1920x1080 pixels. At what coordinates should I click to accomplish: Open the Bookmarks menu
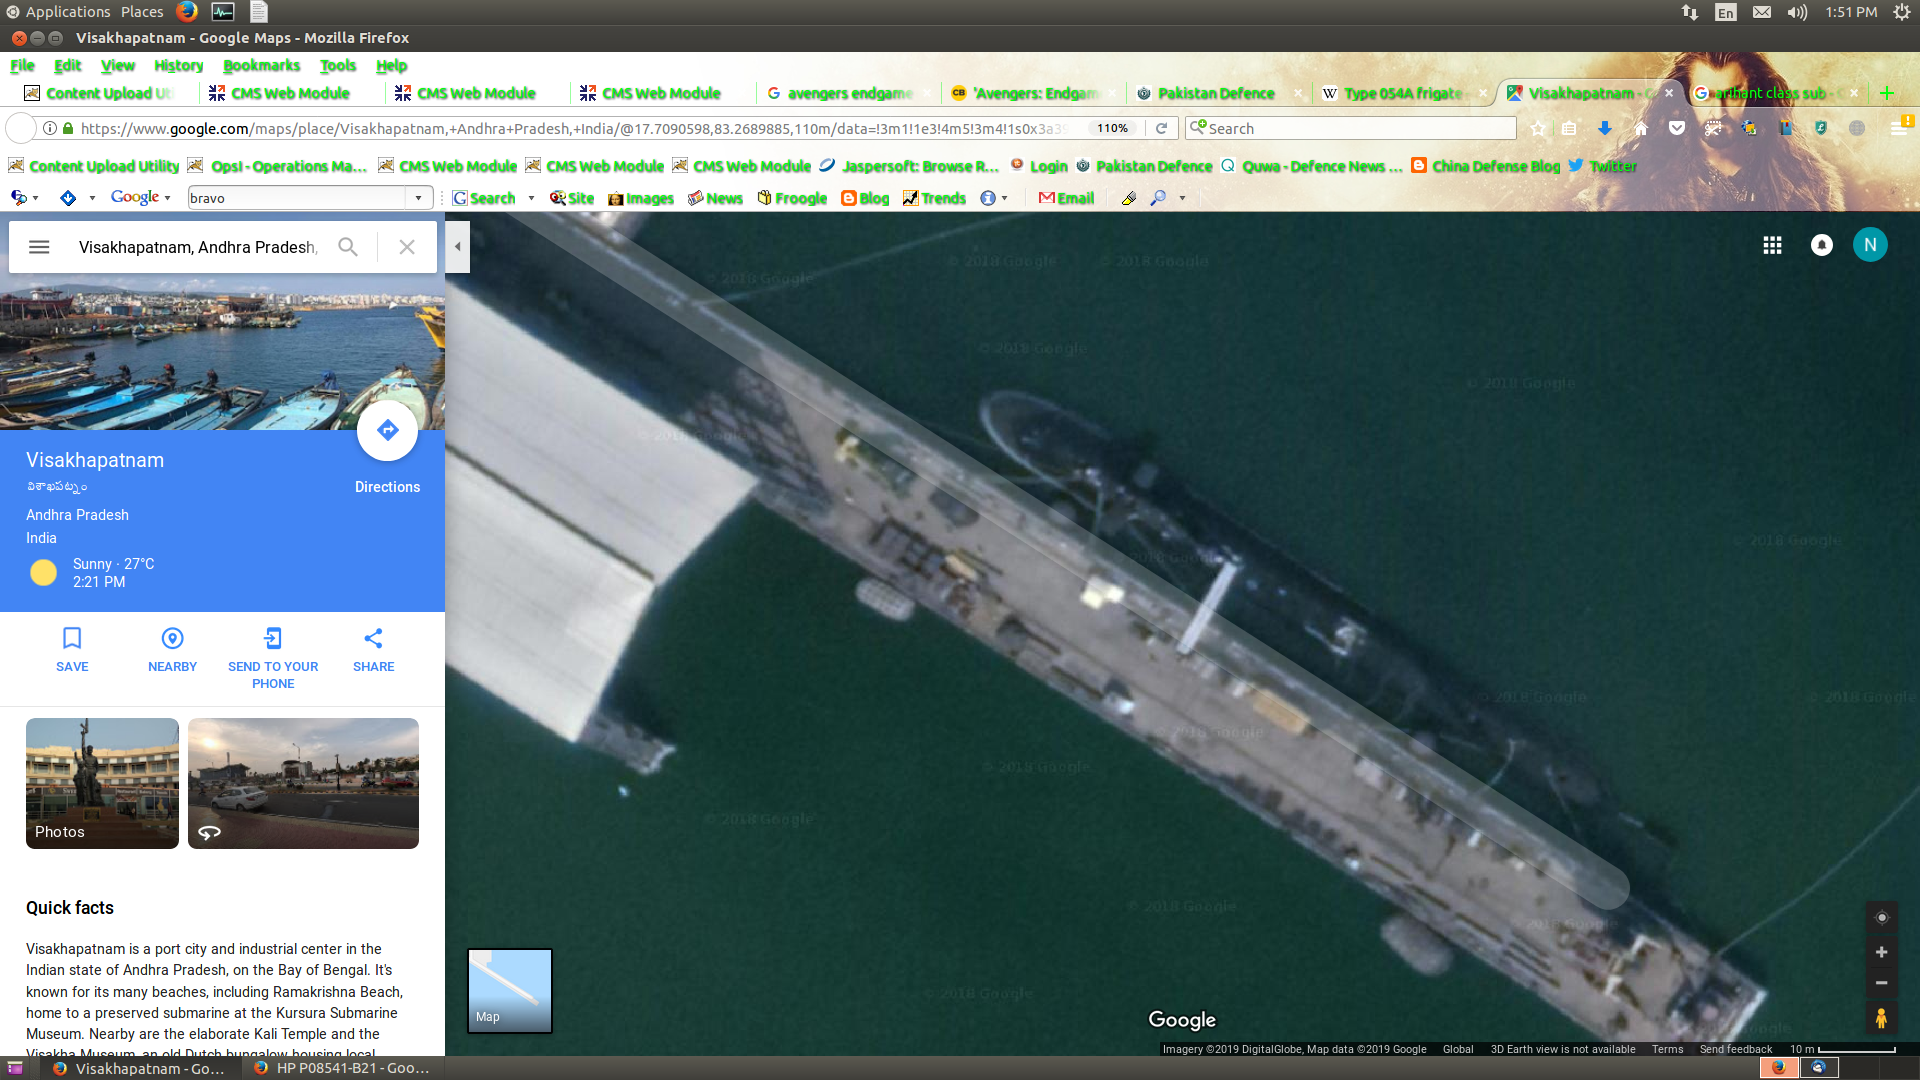click(x=261, y=65)
